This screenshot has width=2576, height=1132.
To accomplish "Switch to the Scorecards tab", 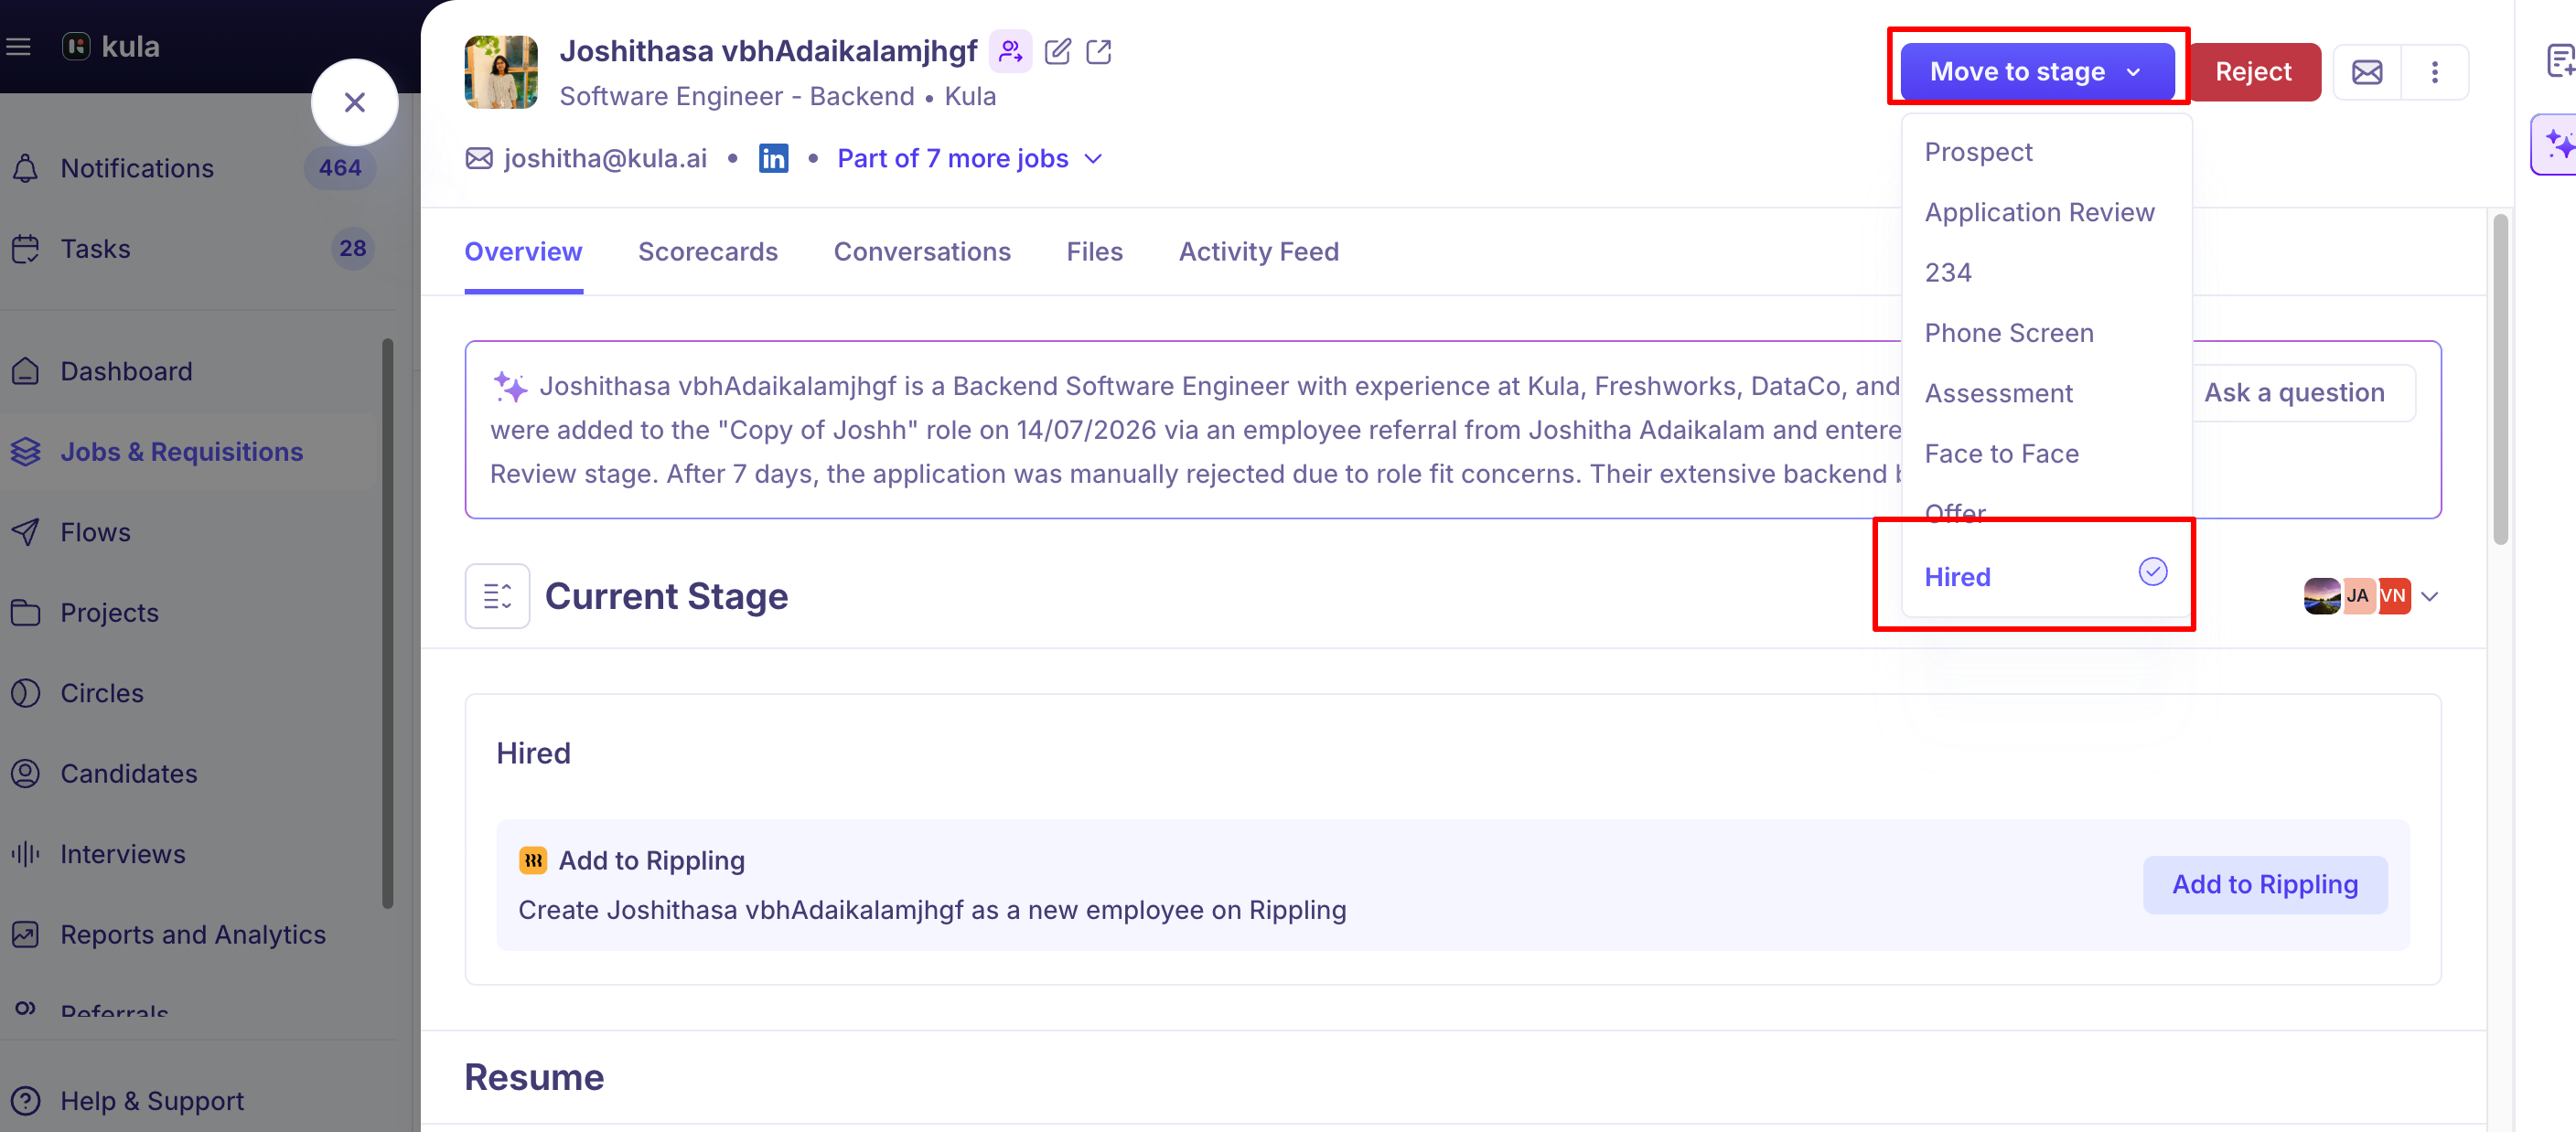I will [x=707, y=251].
